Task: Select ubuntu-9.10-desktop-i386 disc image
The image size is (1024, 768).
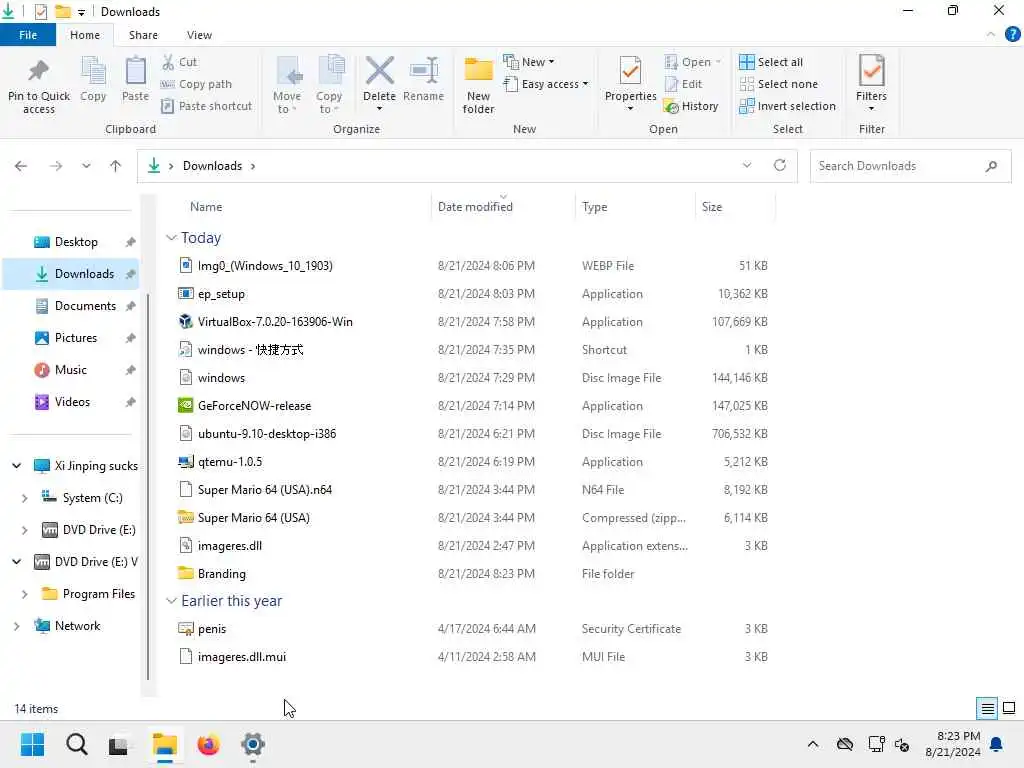Action: coord(266,434)
